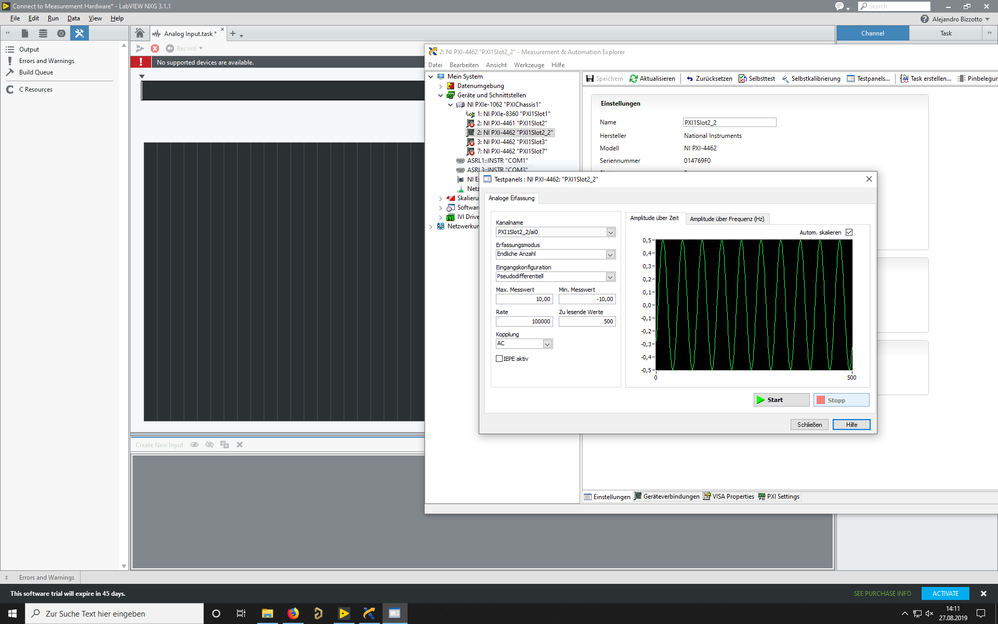Viewport: 998px width, 624px height.
Task: Click the Windows Start button
Action: point(12,613)
